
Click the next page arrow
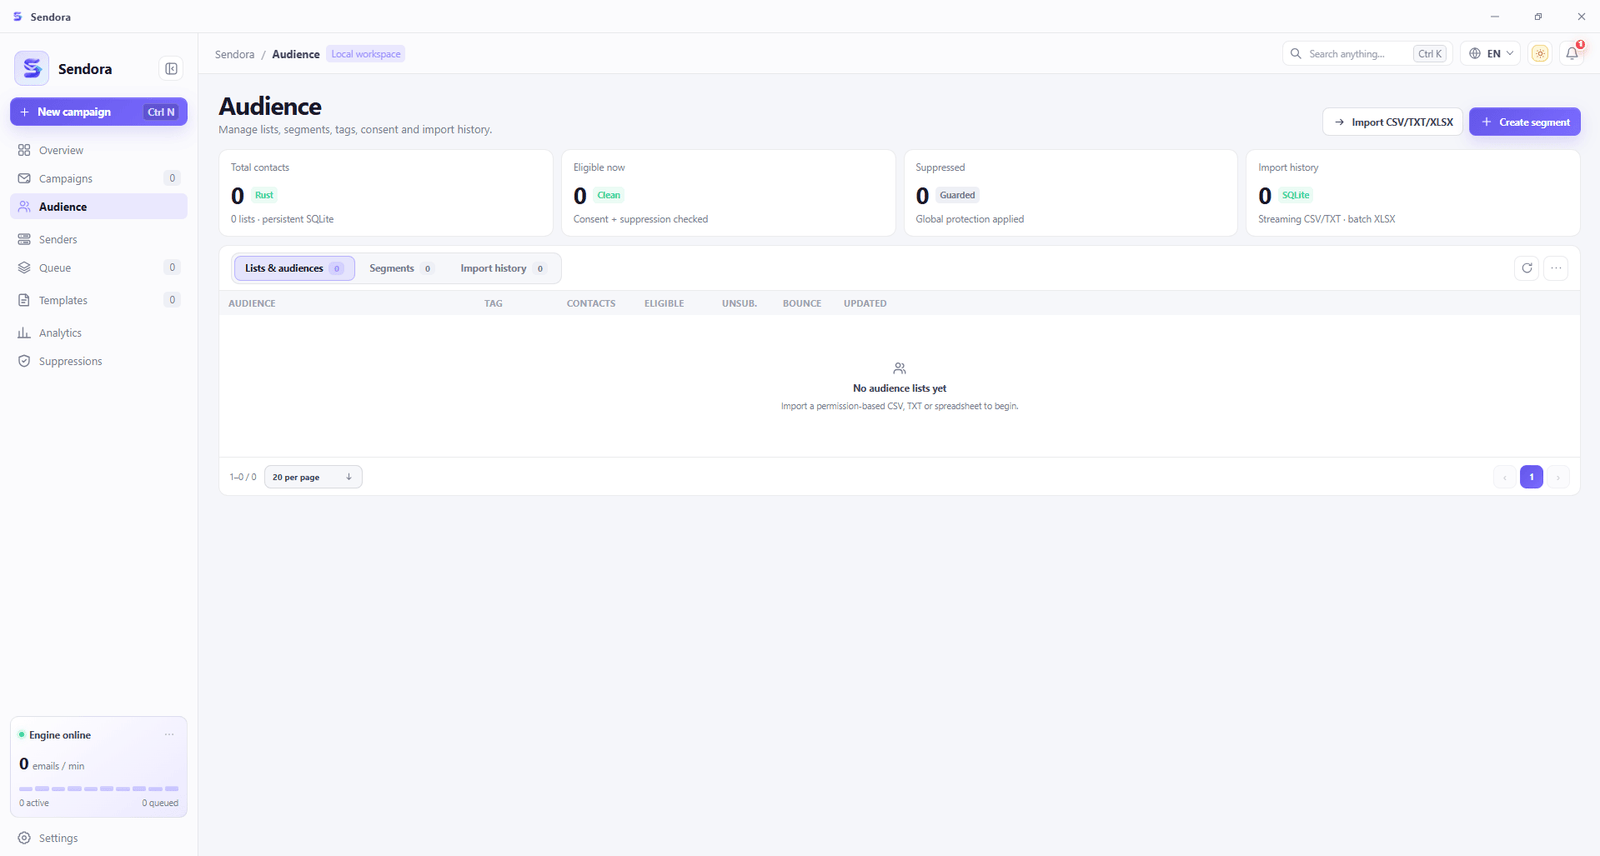1558,477
